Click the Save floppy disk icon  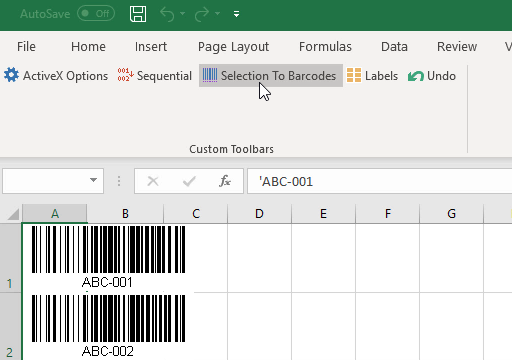tap(138, 14)
